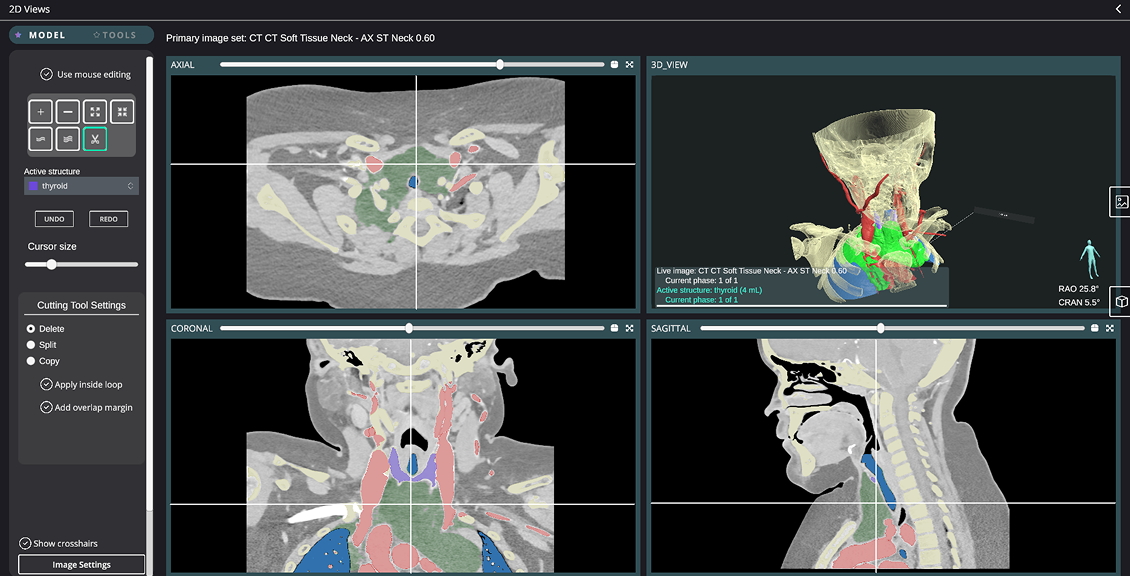Click the 'SAGITTAL' panel label
1130x576 pixels.
point(671,329)
